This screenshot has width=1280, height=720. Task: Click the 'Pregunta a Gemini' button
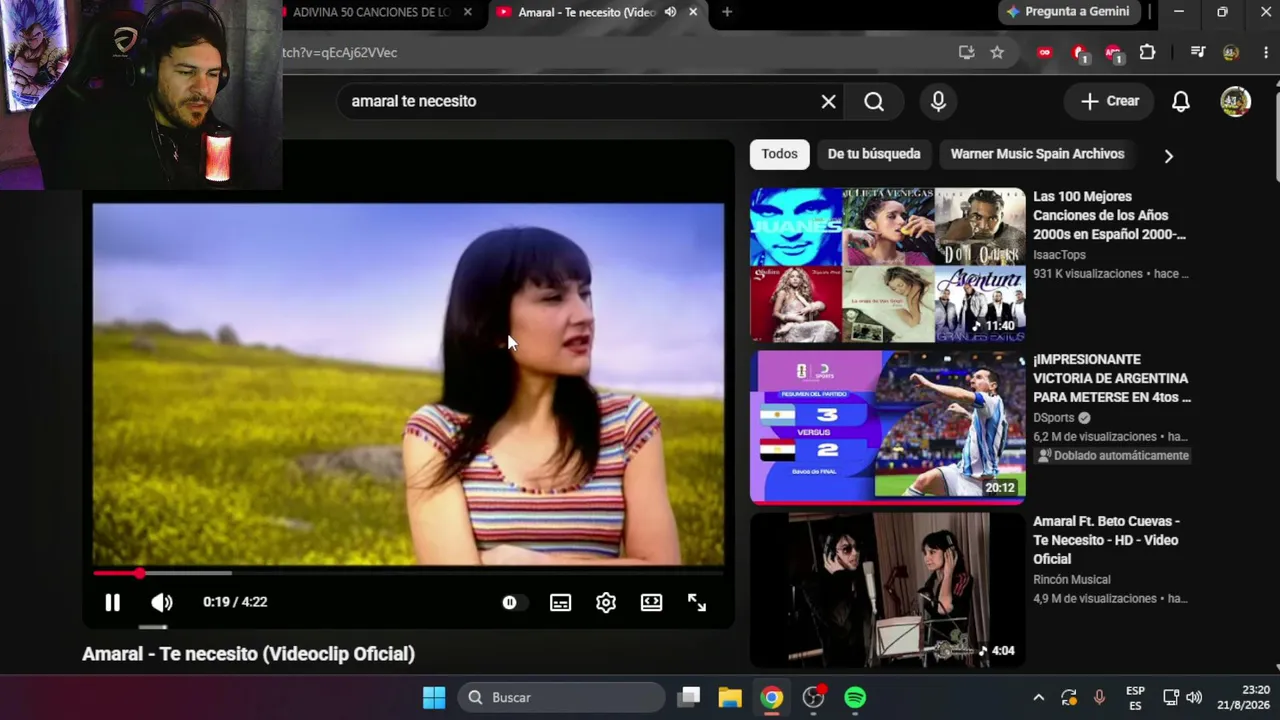(x=1068, y=12)
